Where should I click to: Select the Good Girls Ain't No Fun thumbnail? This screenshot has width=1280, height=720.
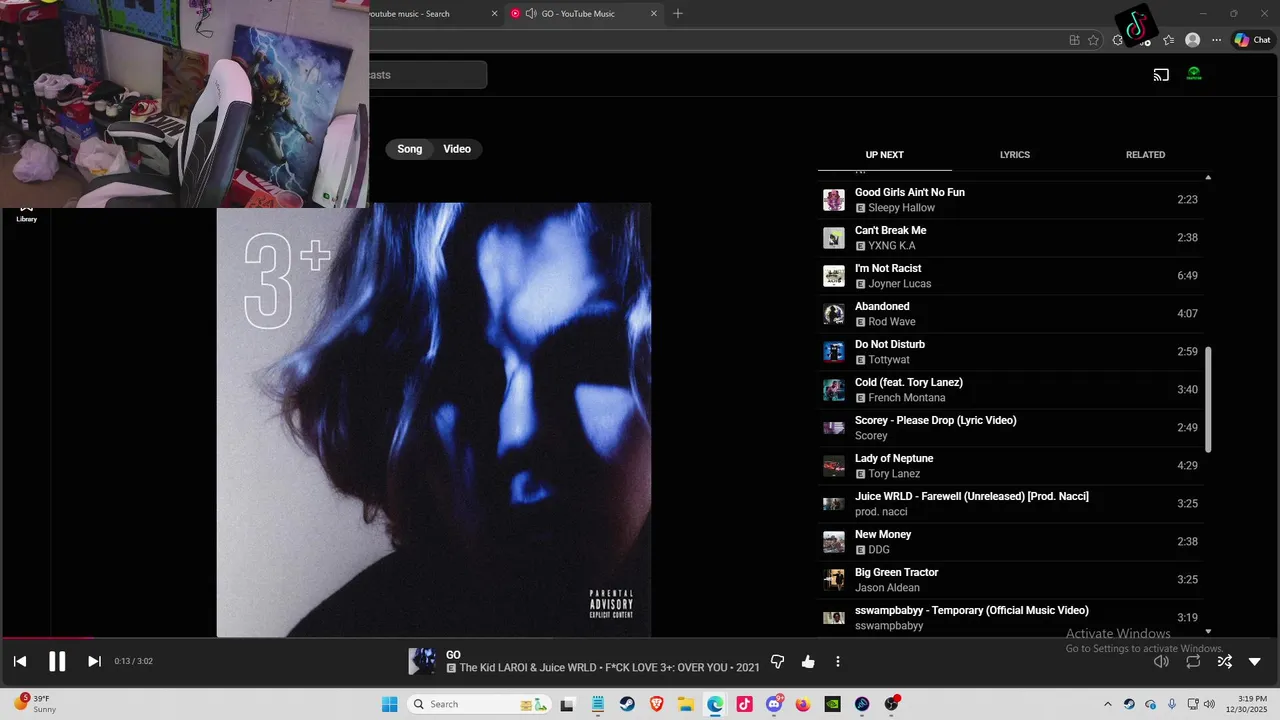coord(834,200)
